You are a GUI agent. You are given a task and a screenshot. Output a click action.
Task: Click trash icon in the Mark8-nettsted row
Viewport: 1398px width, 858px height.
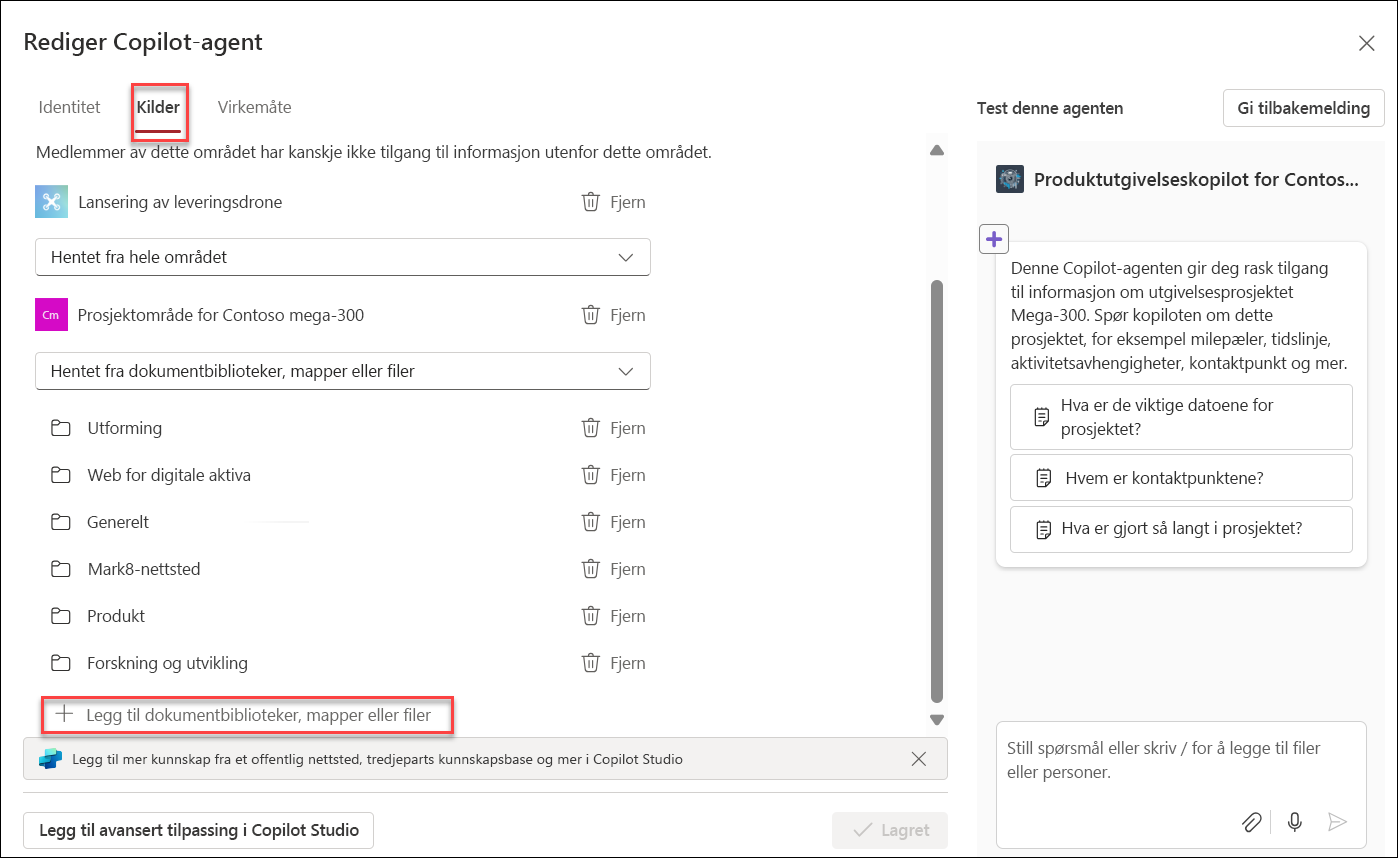coord(591,569)
